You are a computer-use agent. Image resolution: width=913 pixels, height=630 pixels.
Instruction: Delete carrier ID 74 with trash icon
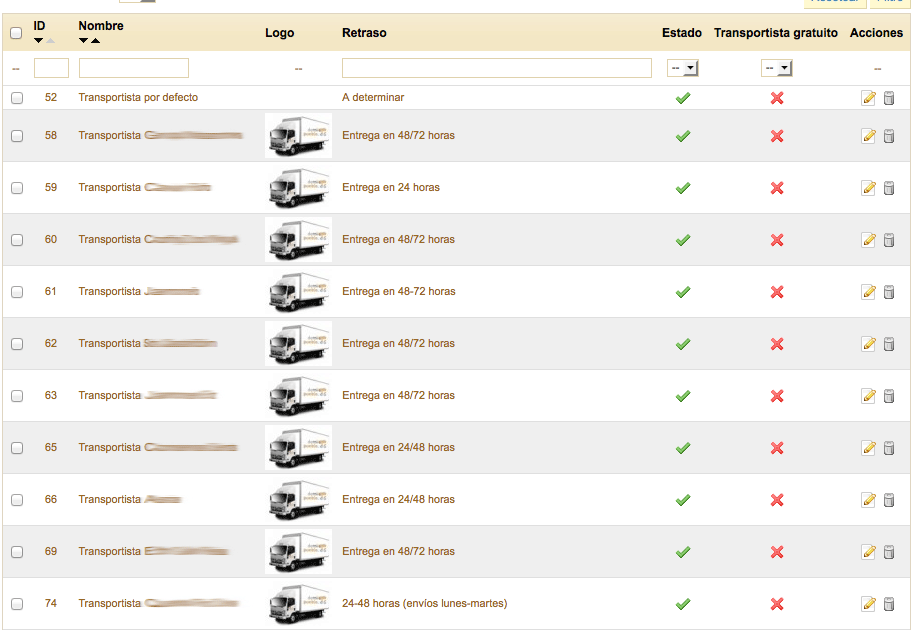(x=889, y=604)
